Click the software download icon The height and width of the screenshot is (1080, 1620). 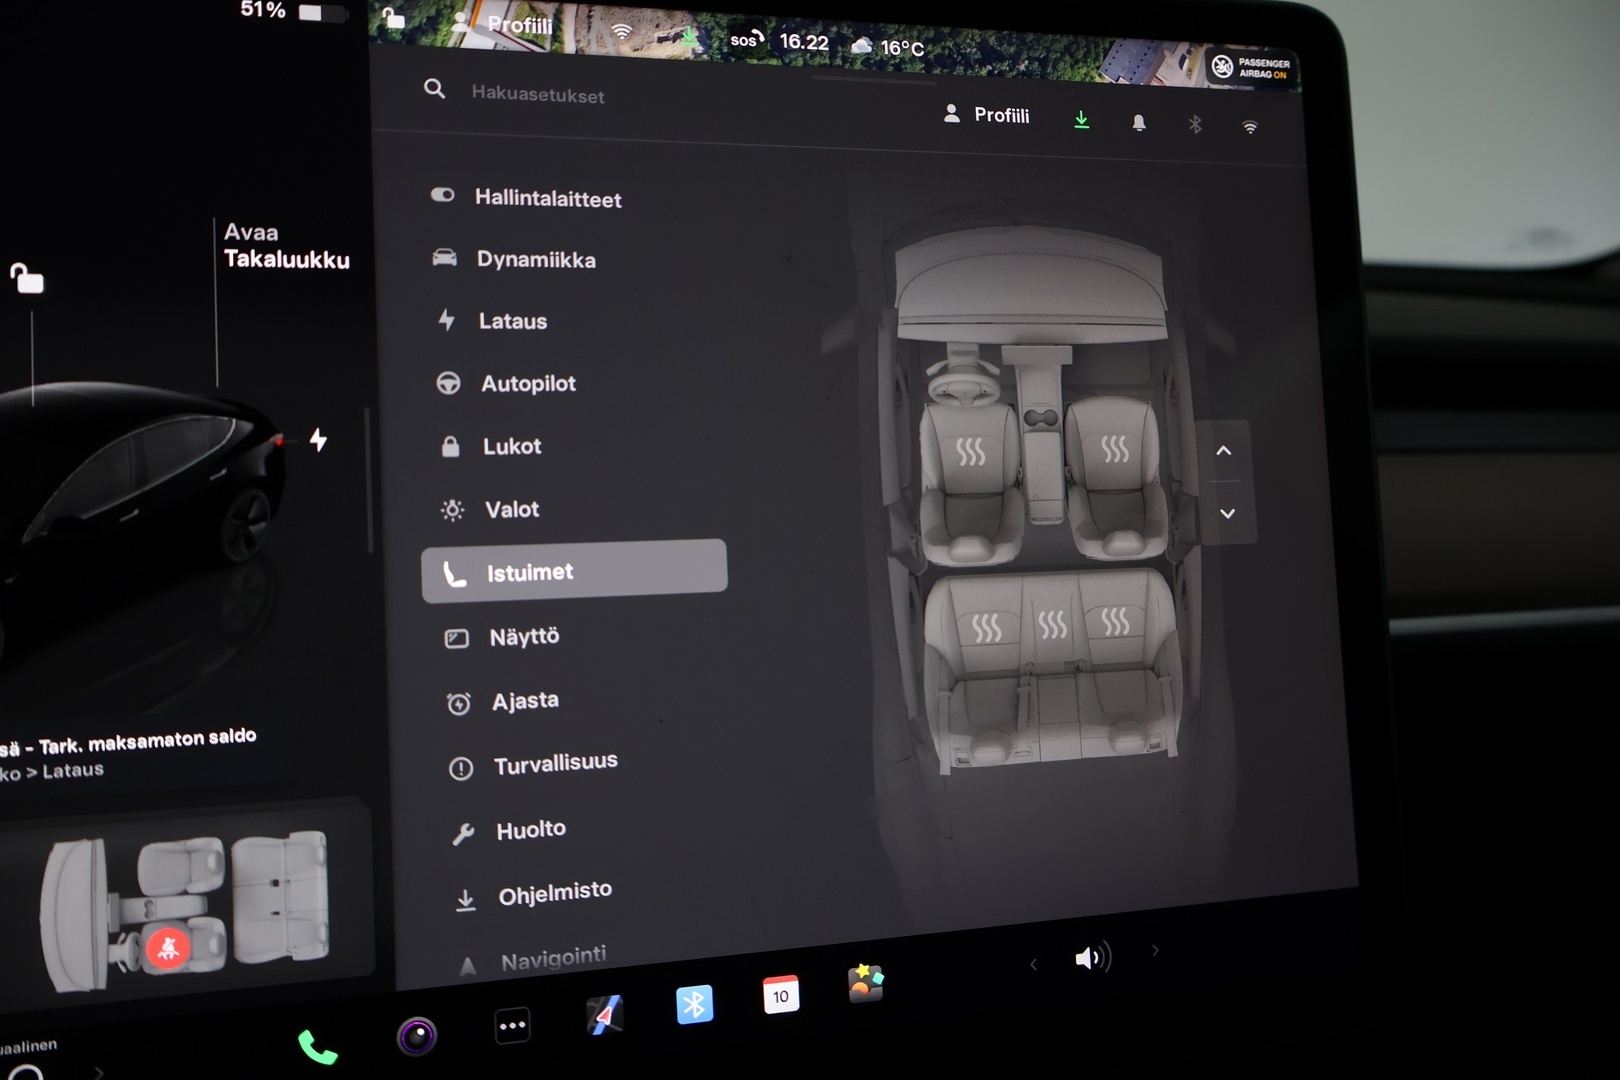coord(1081,119)
